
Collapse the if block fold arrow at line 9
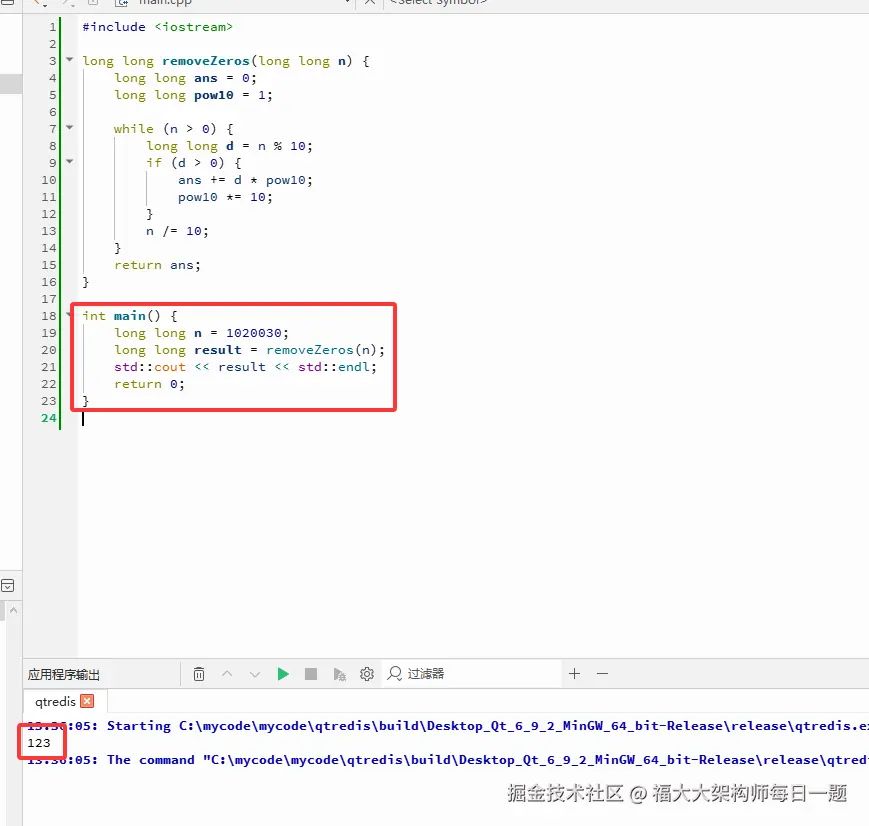tap(70, 161)
